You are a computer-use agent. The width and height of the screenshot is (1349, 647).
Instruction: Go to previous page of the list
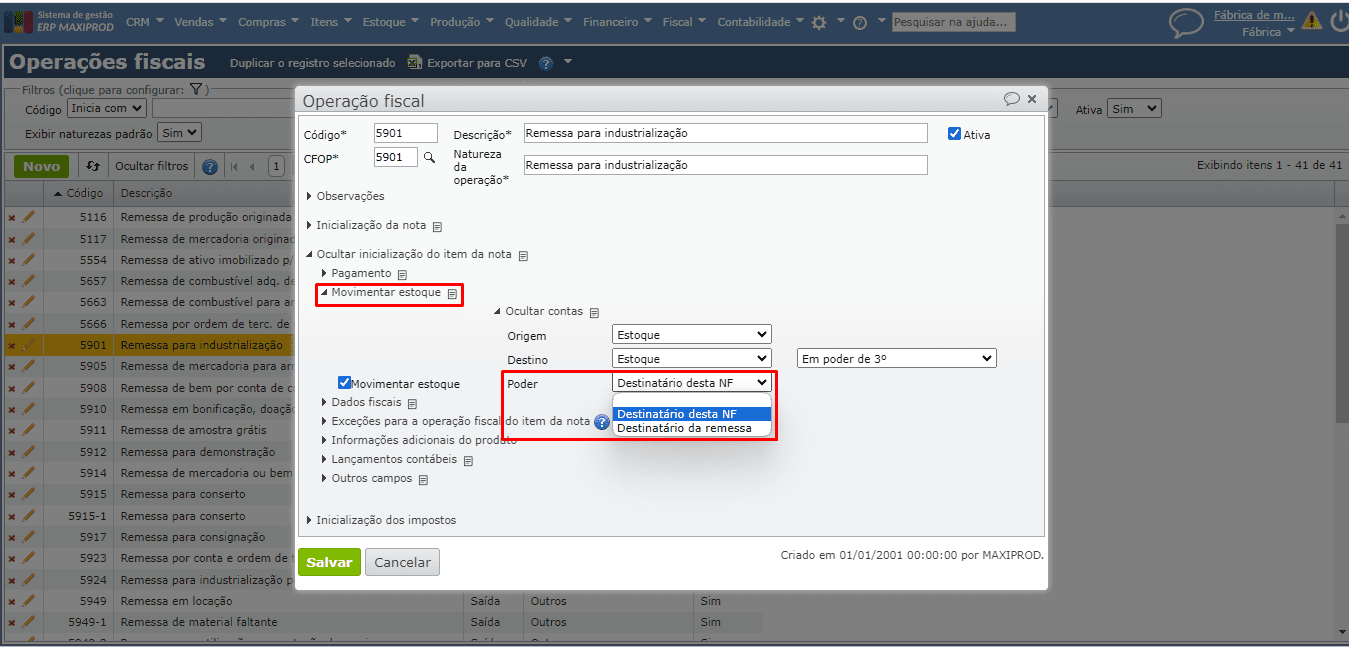252,167
